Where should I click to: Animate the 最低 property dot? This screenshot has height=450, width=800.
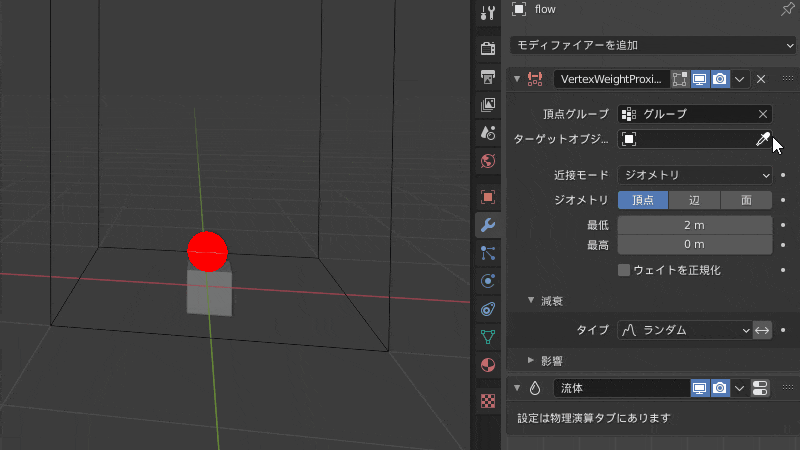click(783, 225)
